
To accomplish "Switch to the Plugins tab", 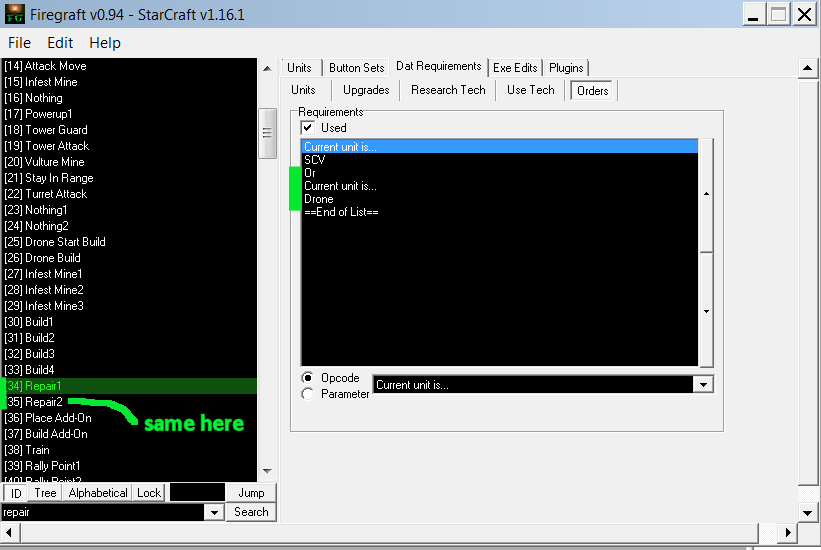I will [x=566, y=68].
